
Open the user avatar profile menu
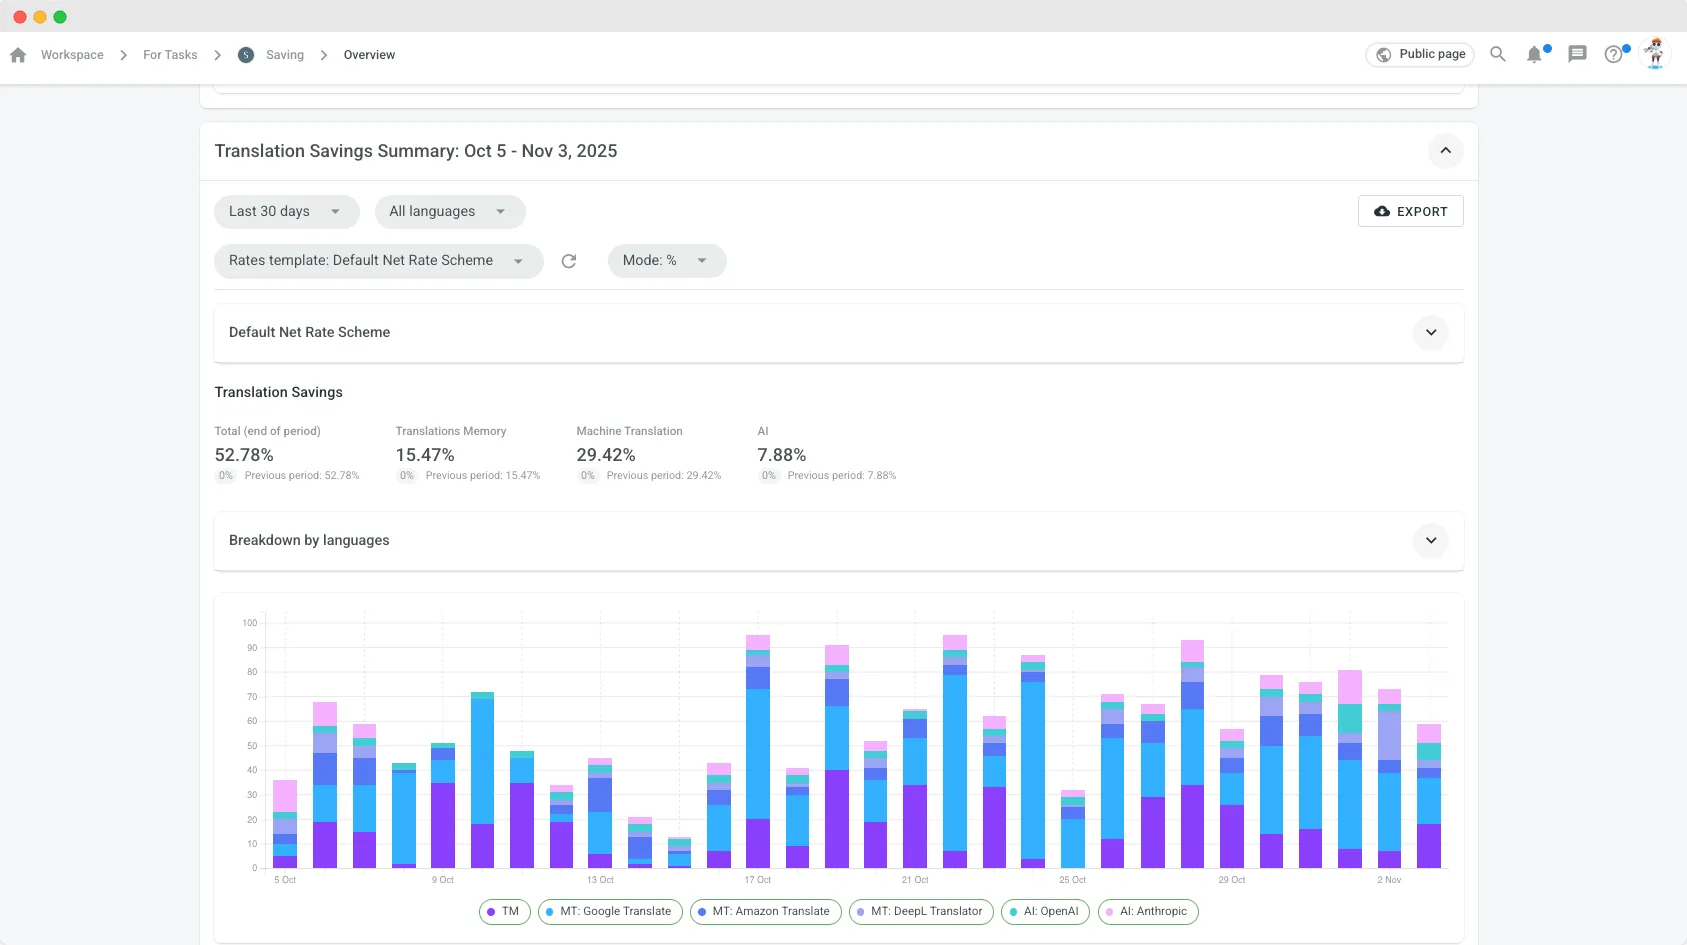tap(1655, 54)
